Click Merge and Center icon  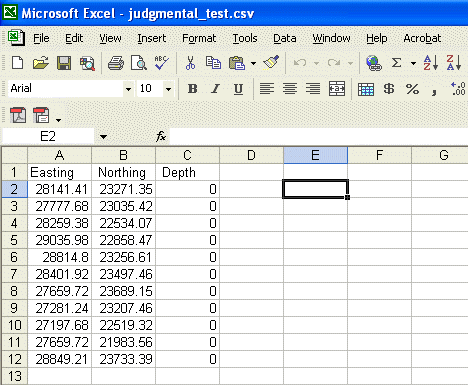point(337,89)
